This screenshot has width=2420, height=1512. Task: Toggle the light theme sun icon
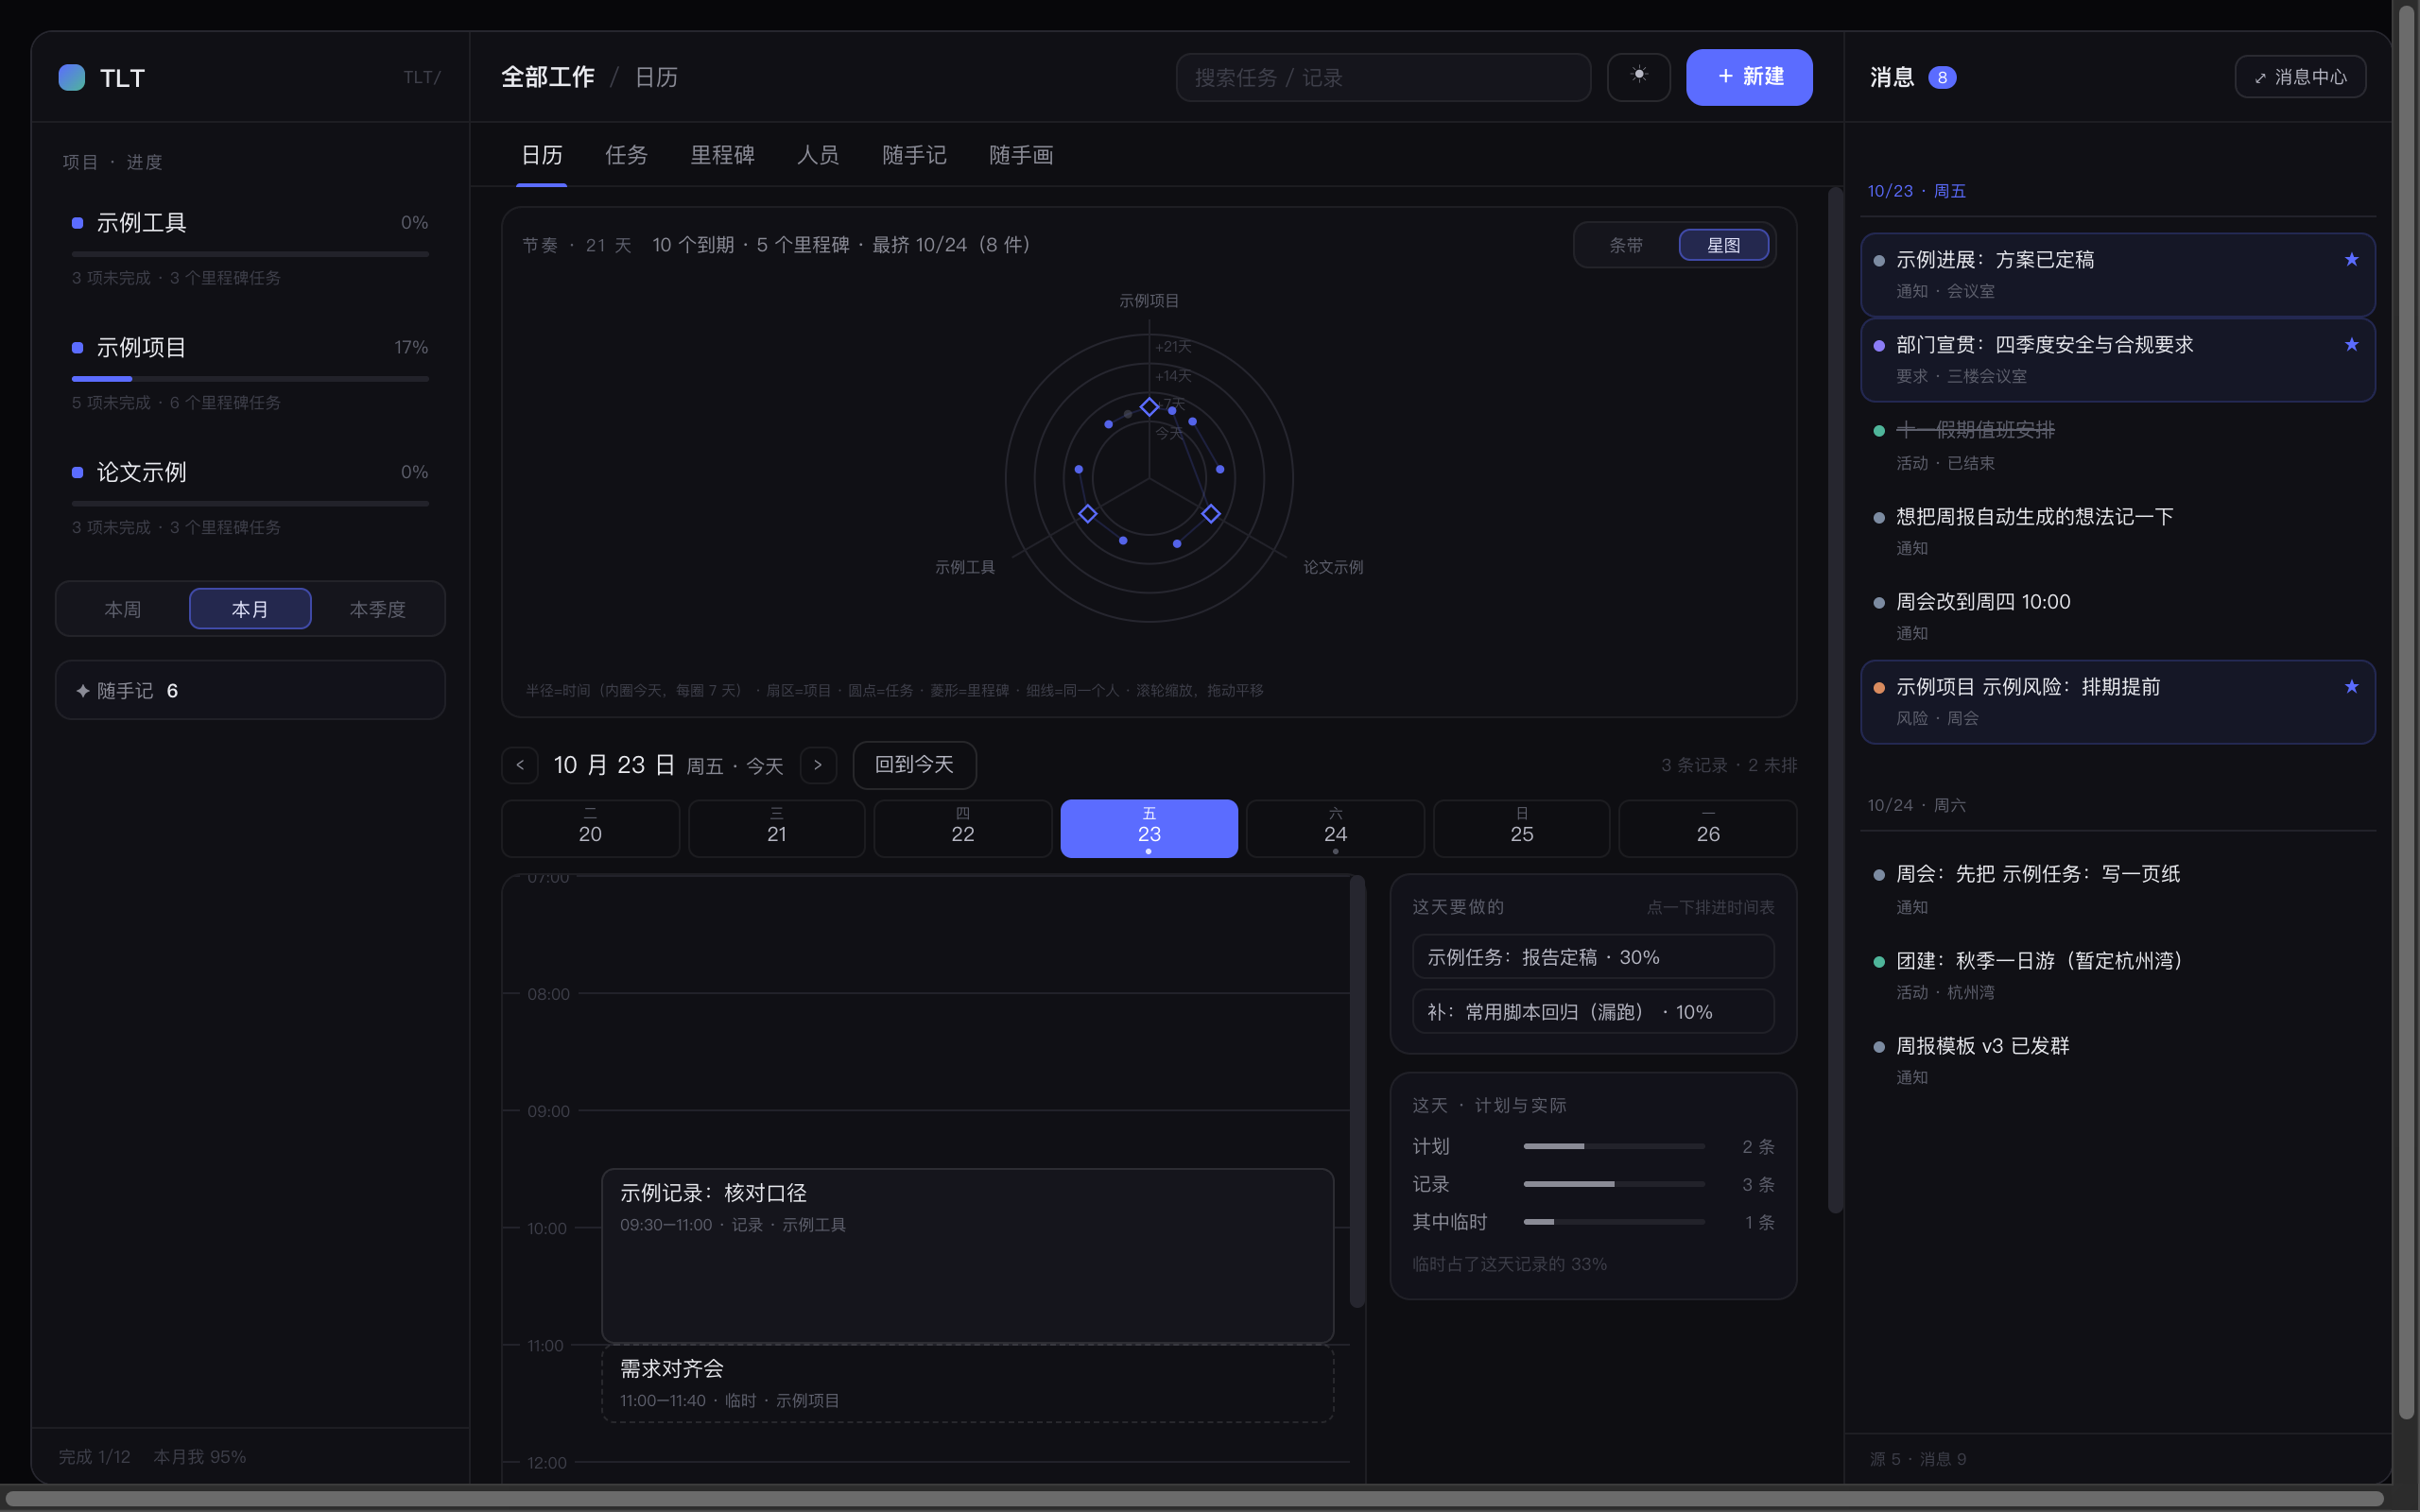click(1638, 76)
